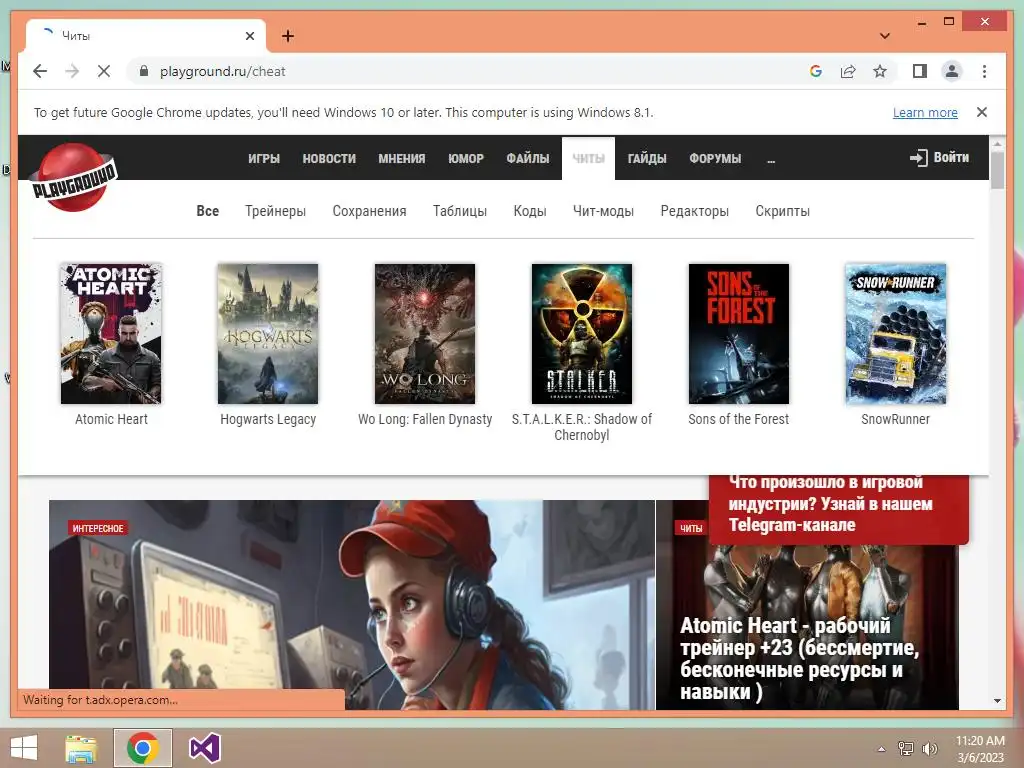Click the share page icon
This screenshot has height=768, width=1024.
click(x=848, y=71)
